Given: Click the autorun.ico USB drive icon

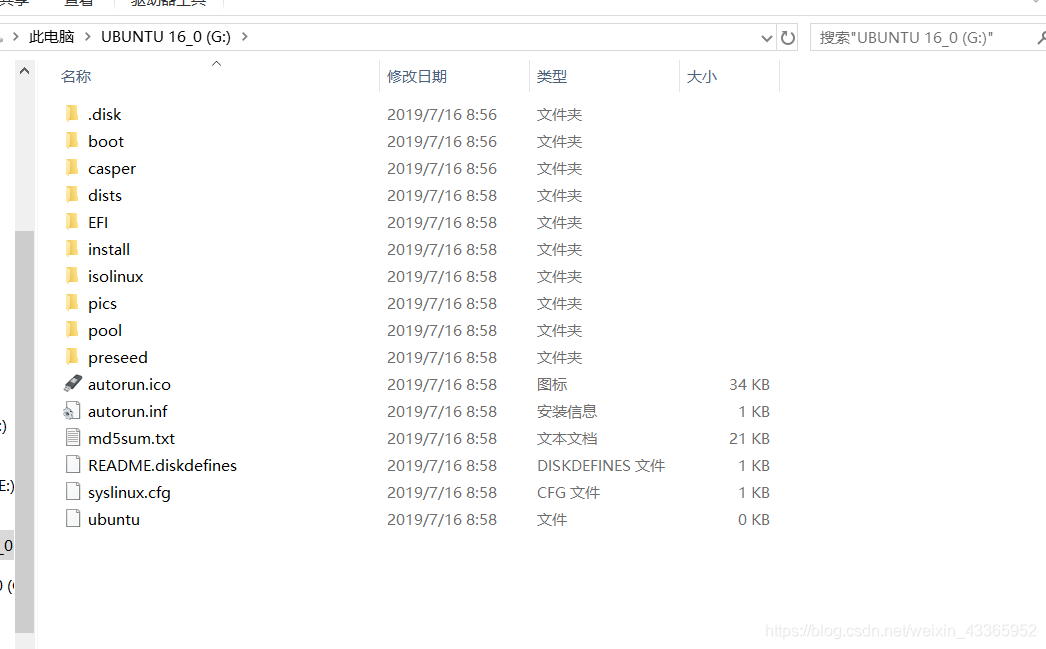Looking at the screenshot, I should 73,384.
